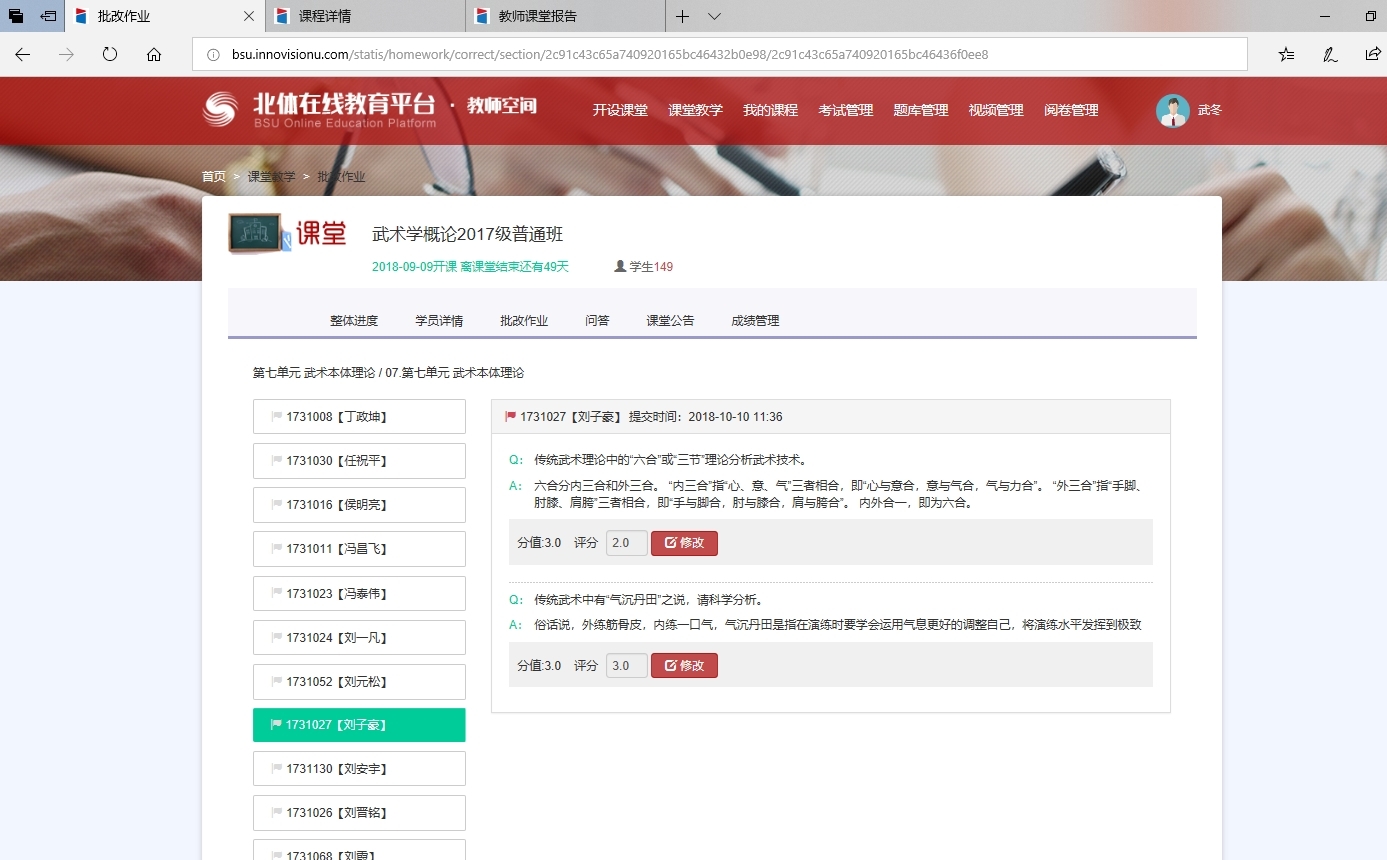Switch to the 成绩管理 tab
The width and height of the screenshot is (1387, 860).
click(755, 321)
